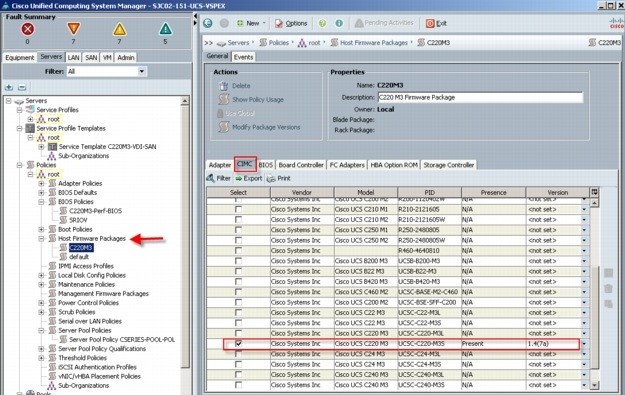Screen dimensions: 625x395
Task: Uncheck the UCSC-C220-M3S row checkbox
Action: (238, 343)
